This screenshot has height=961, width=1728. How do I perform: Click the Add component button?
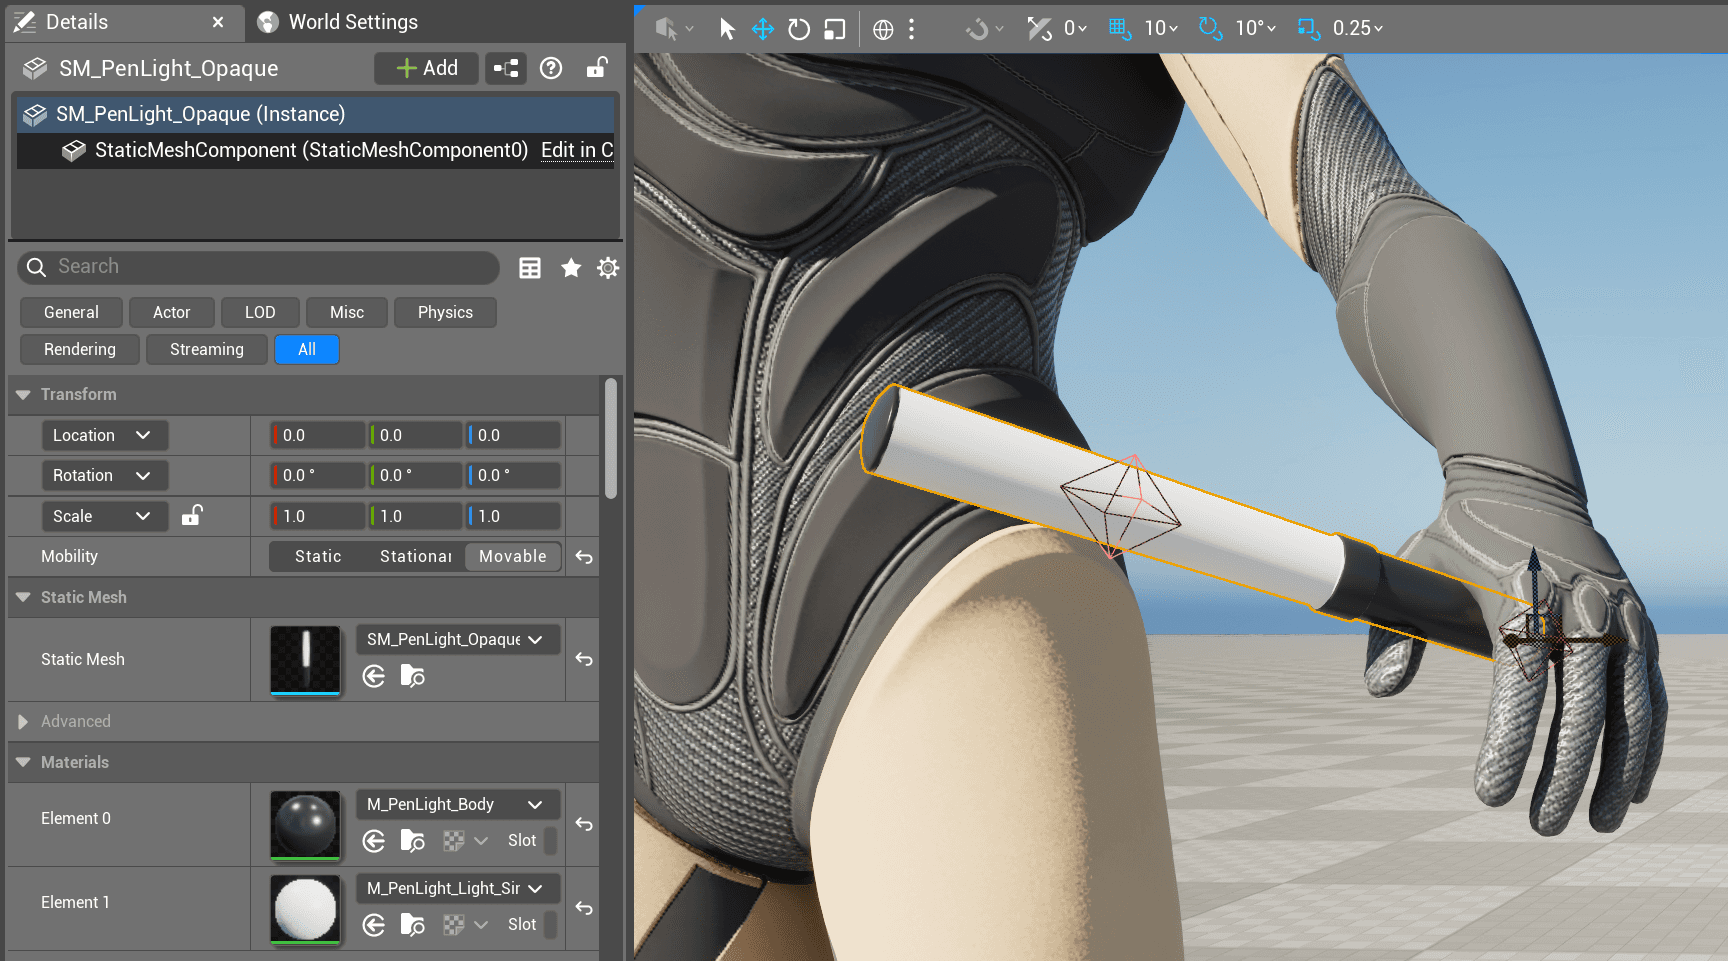pyautogui.click(x=427, y=68)
